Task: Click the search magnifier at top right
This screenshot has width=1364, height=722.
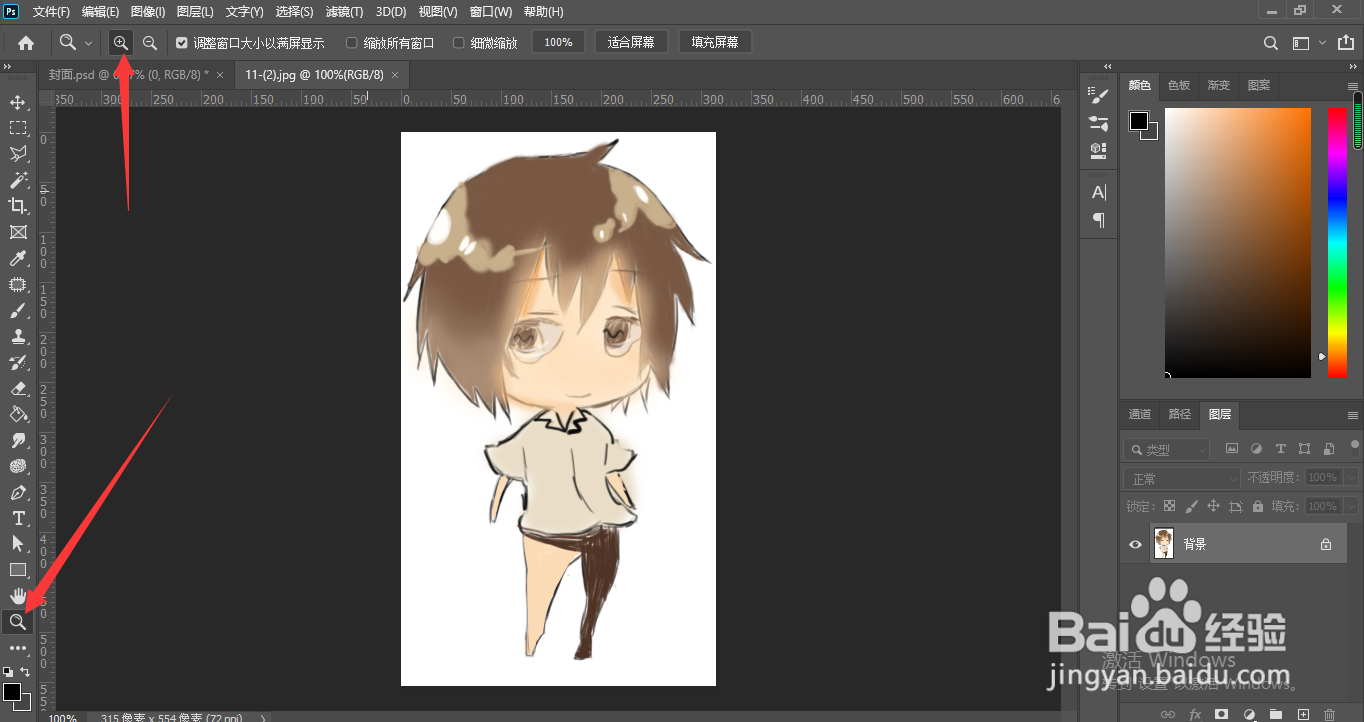Action: (x=1270, y=43)
